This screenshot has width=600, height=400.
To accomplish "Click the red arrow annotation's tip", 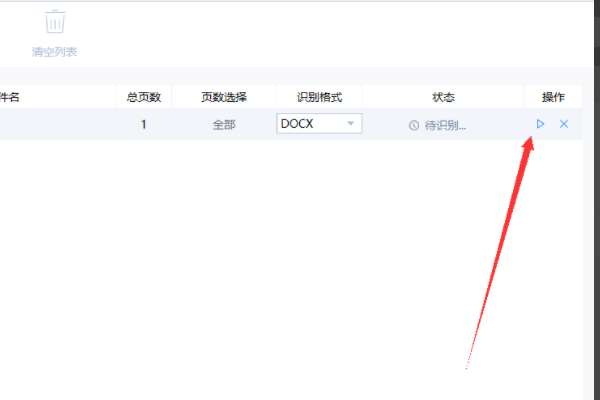I will [530, 139].
